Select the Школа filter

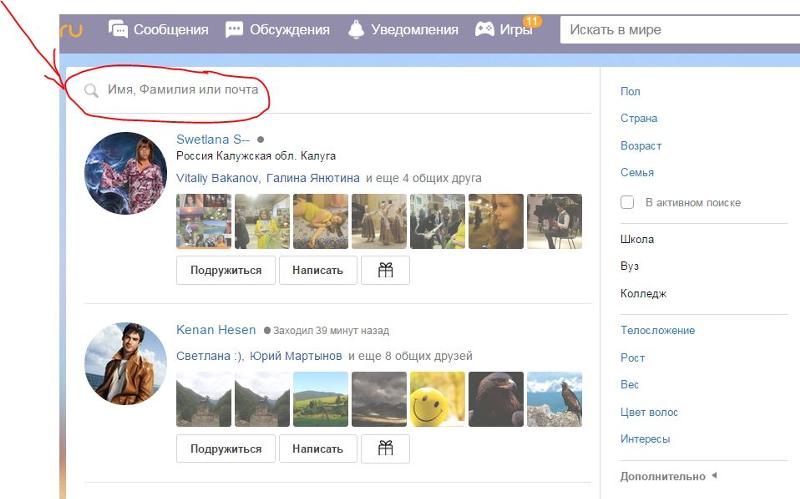637,239
